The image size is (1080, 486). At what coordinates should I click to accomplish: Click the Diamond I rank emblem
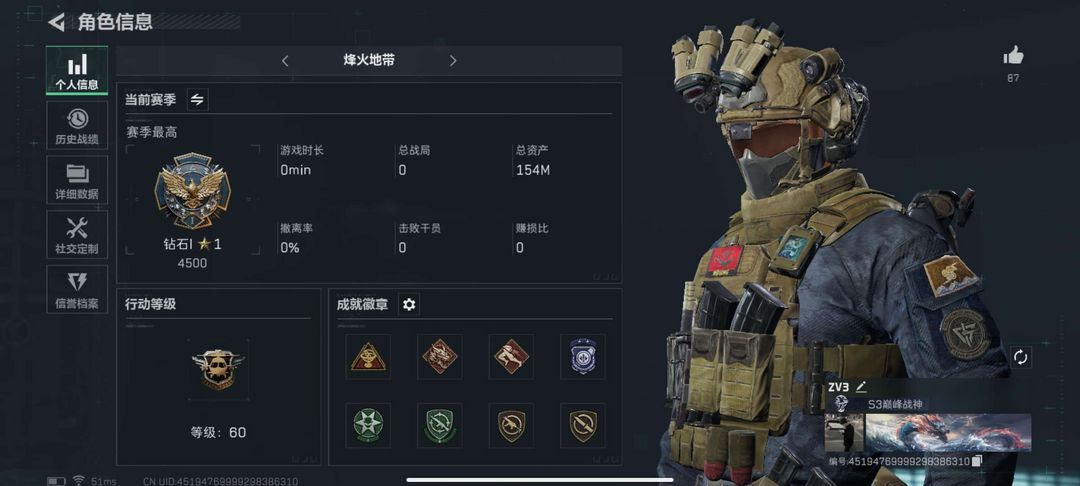[x=192, y=192]
